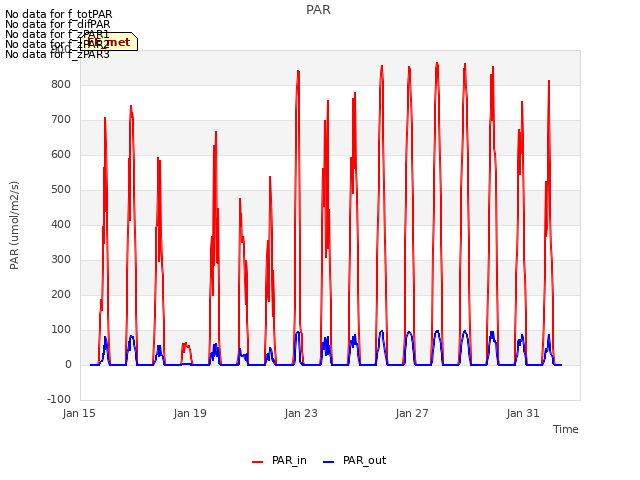The height and width of the screenshot is (480, 640).
Task: Toggle the PAR_in legend entry
Action: point(280,460)
